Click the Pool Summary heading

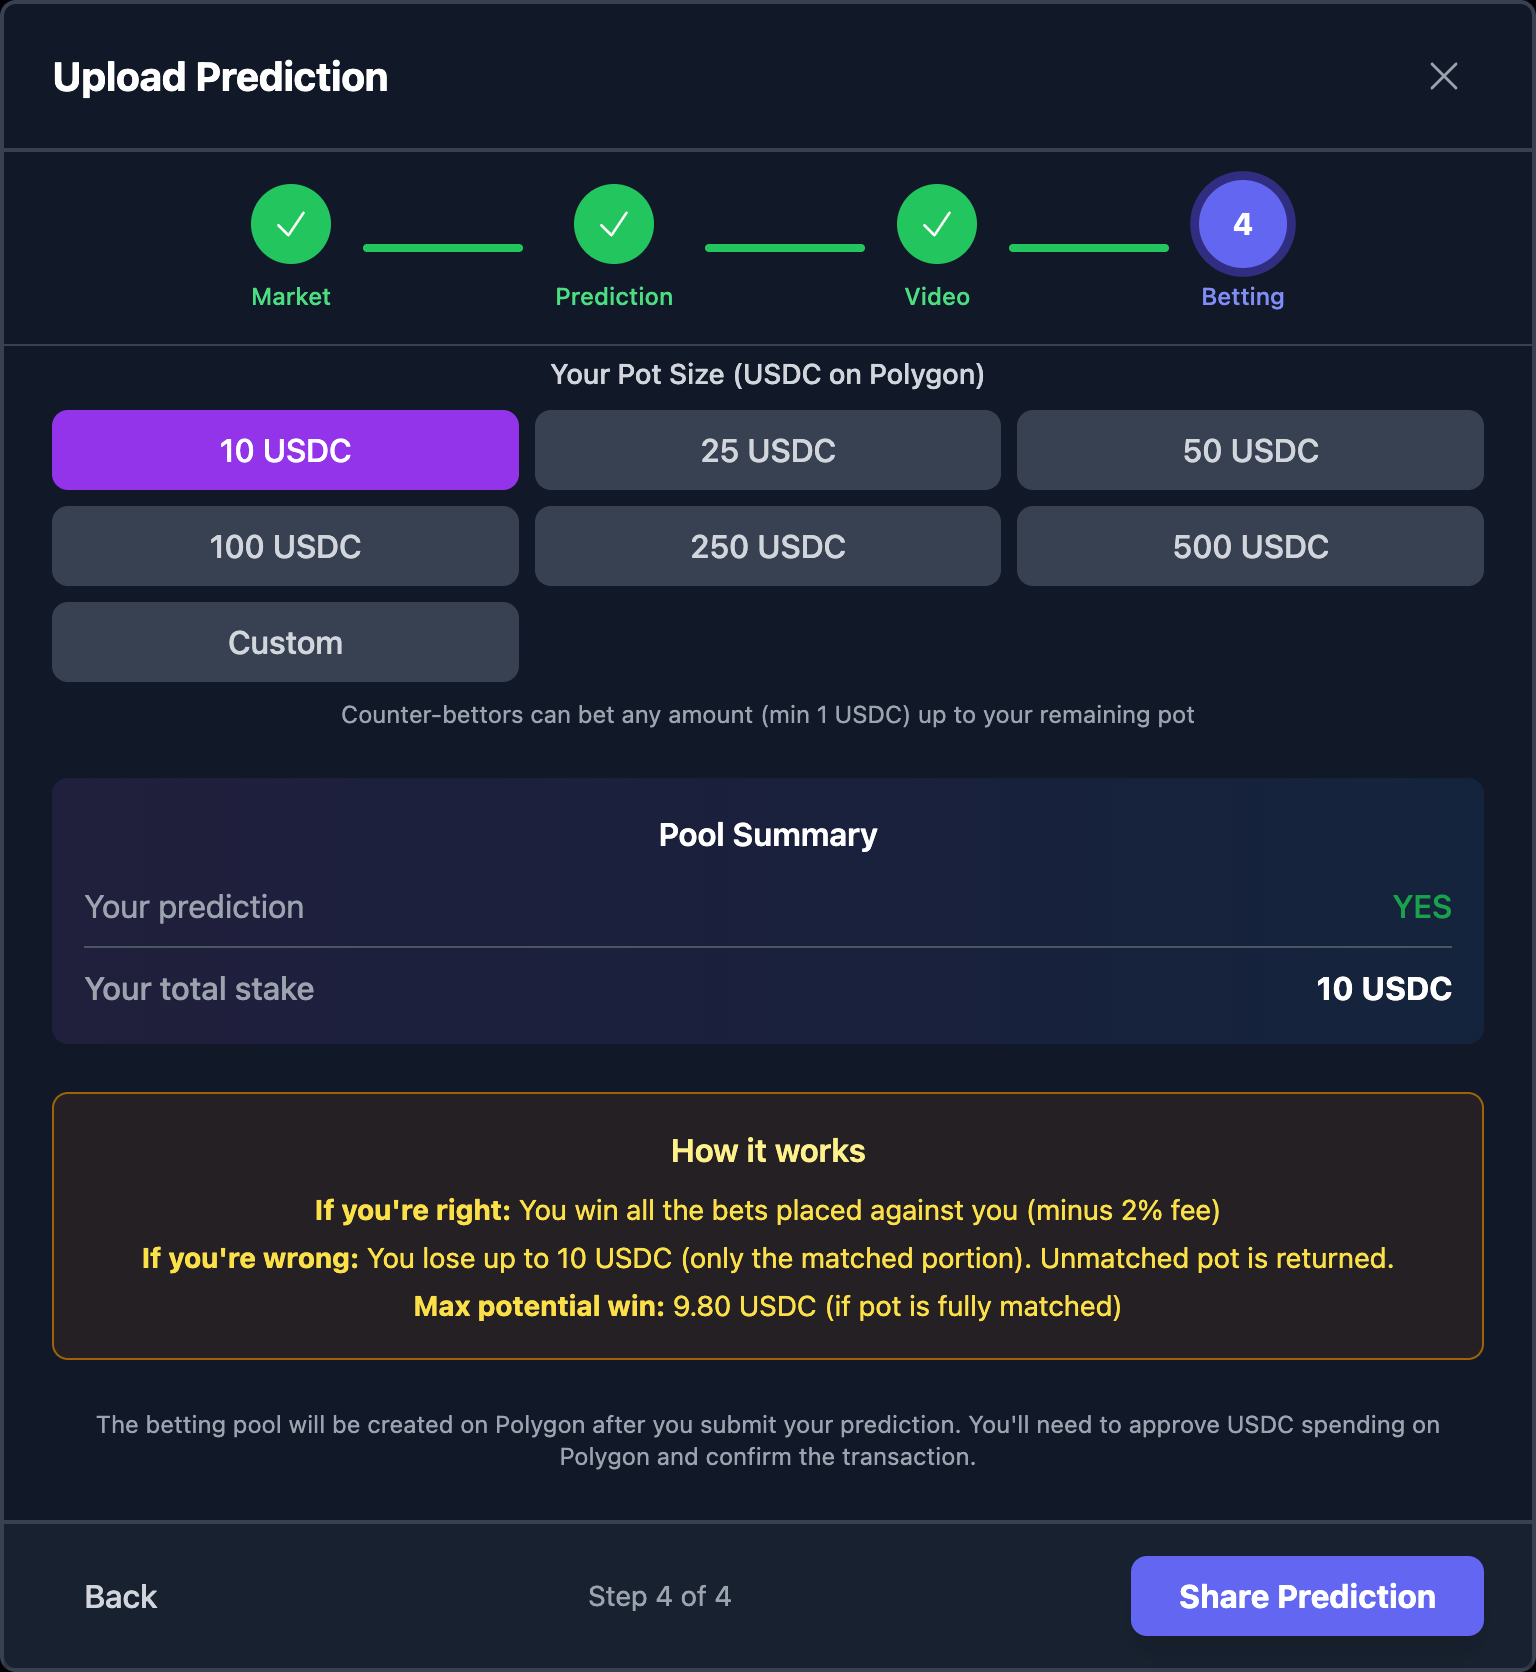(x=767, y=835)
